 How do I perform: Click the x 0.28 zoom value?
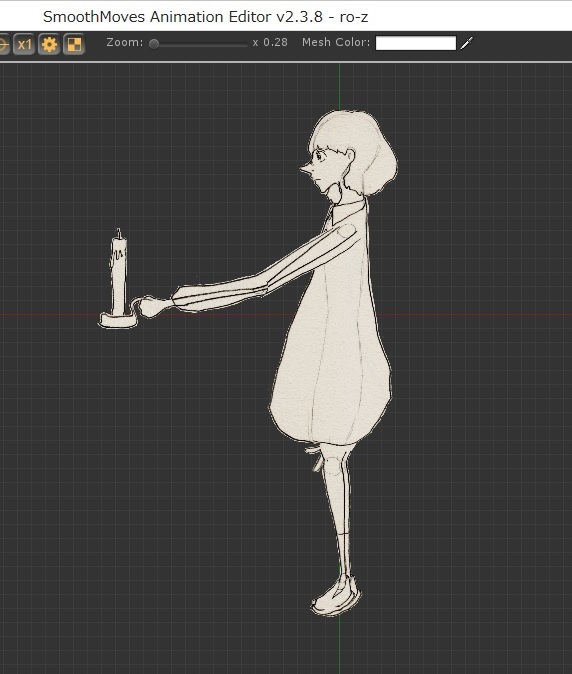[270, 43]
